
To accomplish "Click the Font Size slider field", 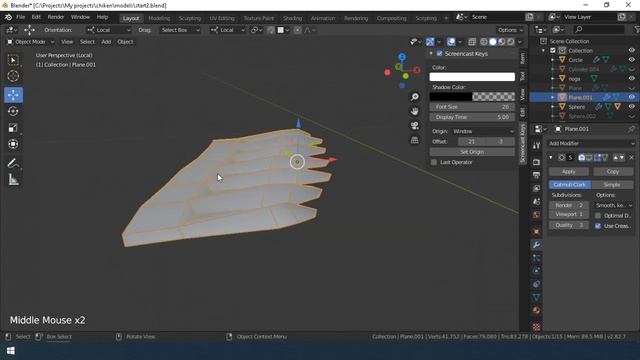I will 472,107.
